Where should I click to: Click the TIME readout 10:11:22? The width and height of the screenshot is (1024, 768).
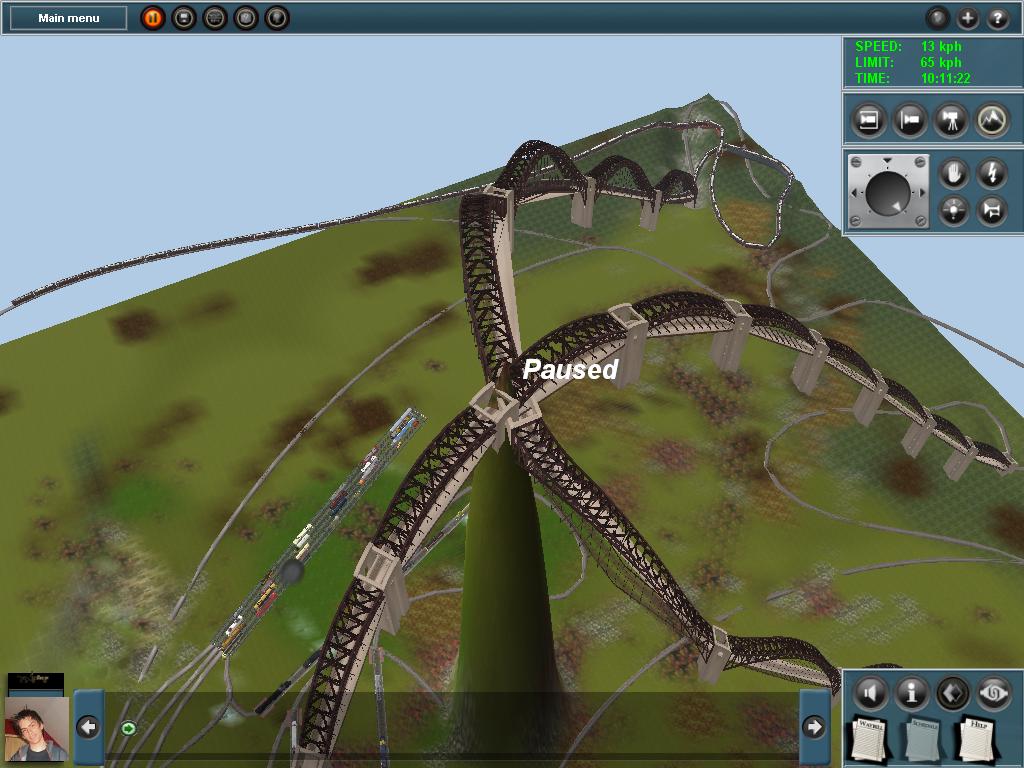pos(913,78)
